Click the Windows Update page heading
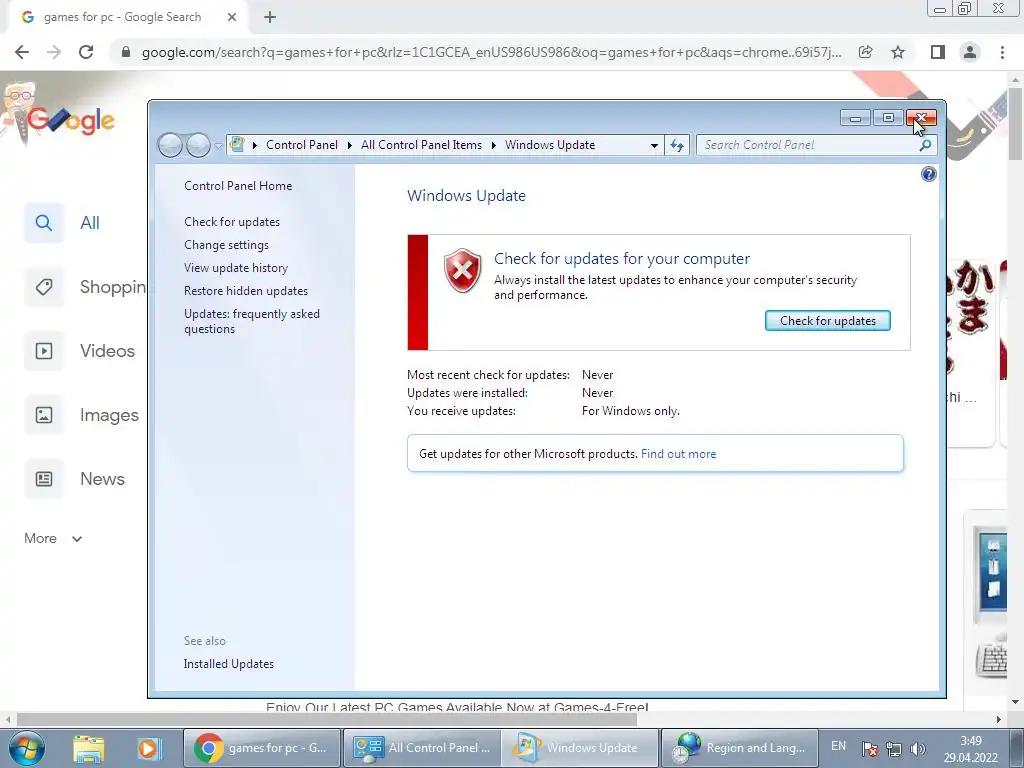Viewport: 1024px width, 768px height. click(466, 196)
